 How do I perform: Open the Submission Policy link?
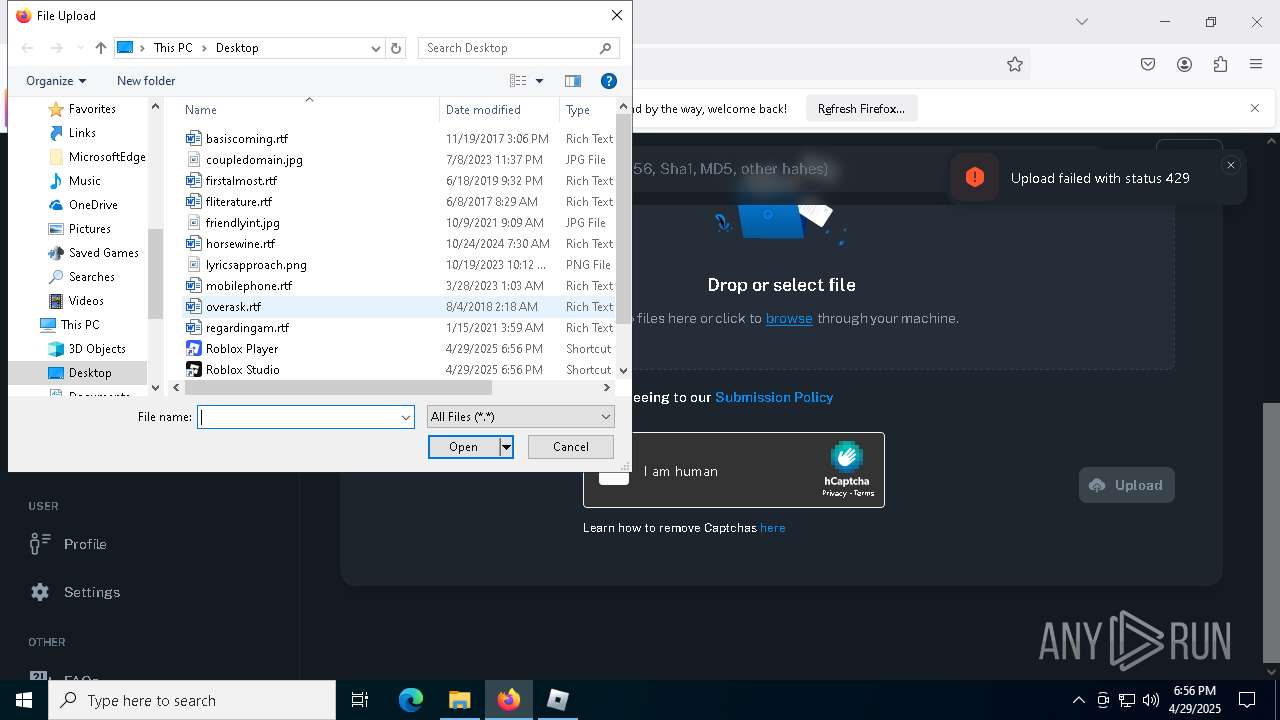(x=774, y=397)
